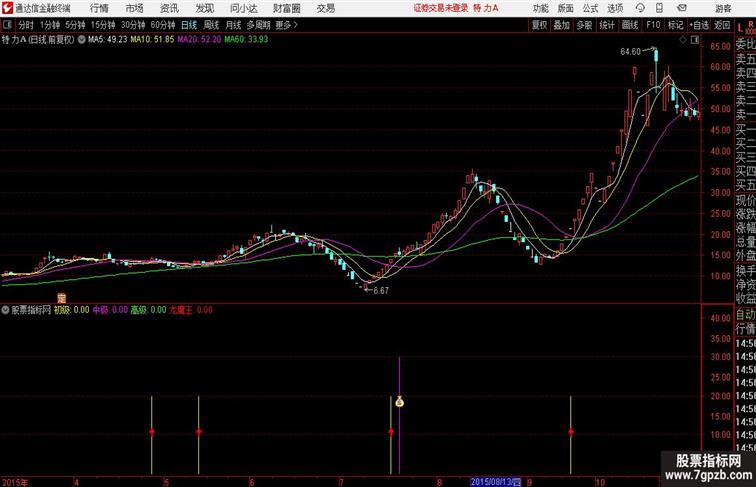Open the 选项 menu
This screenshot has height=487, width=756.
[615, 8]
